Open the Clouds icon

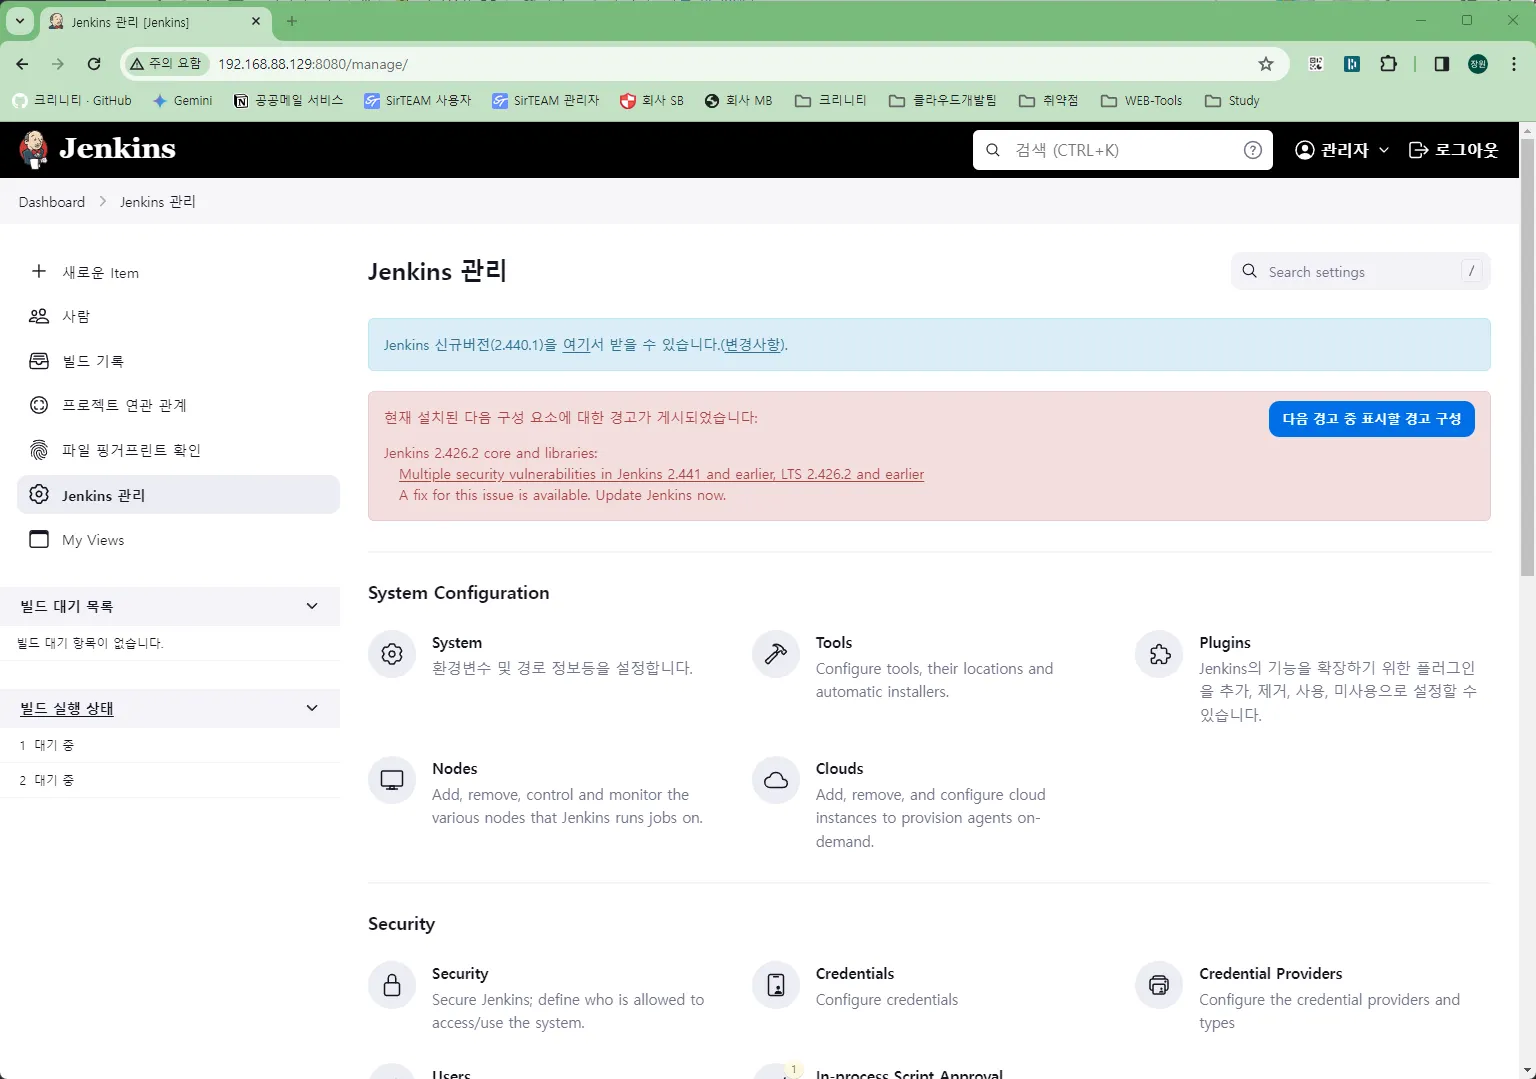tap(776, 780)
